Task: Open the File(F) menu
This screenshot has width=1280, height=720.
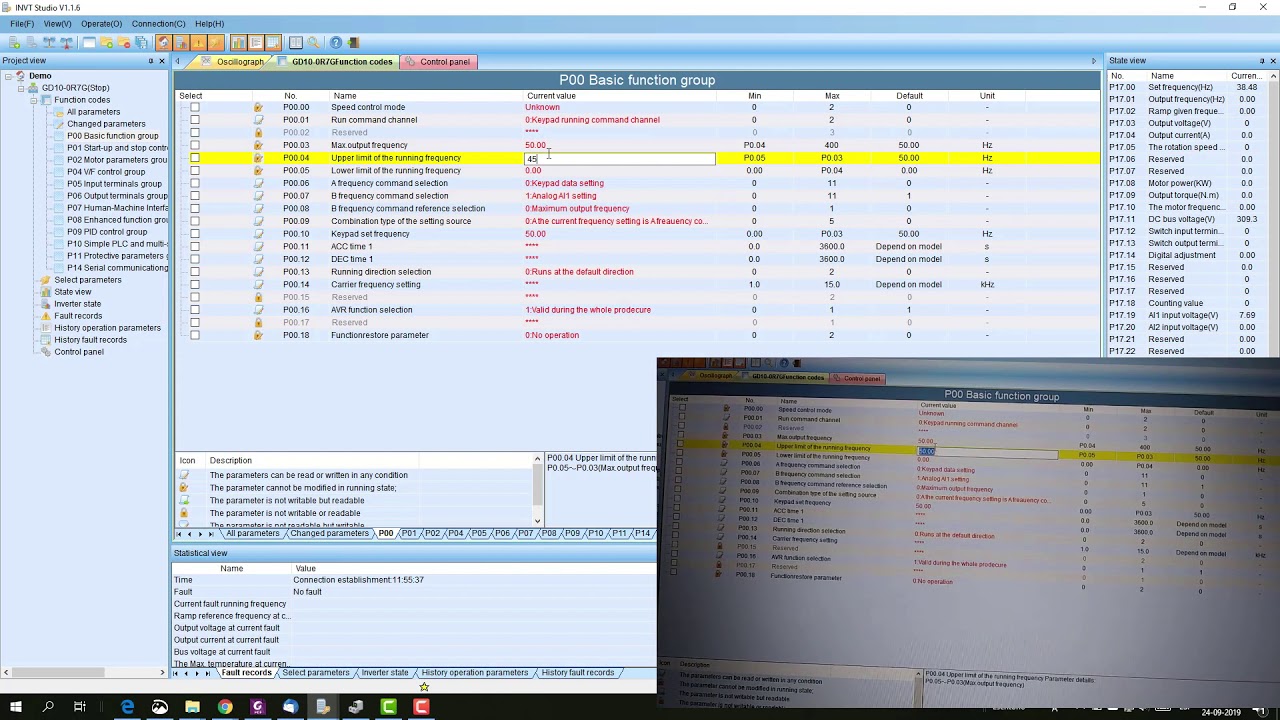Action: pos(21,23)
